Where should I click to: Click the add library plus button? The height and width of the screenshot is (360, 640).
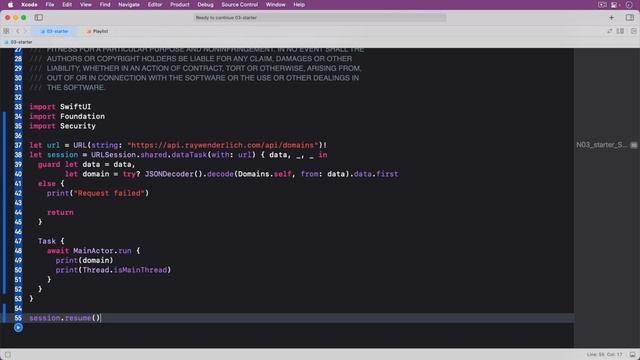click(611, 18)
